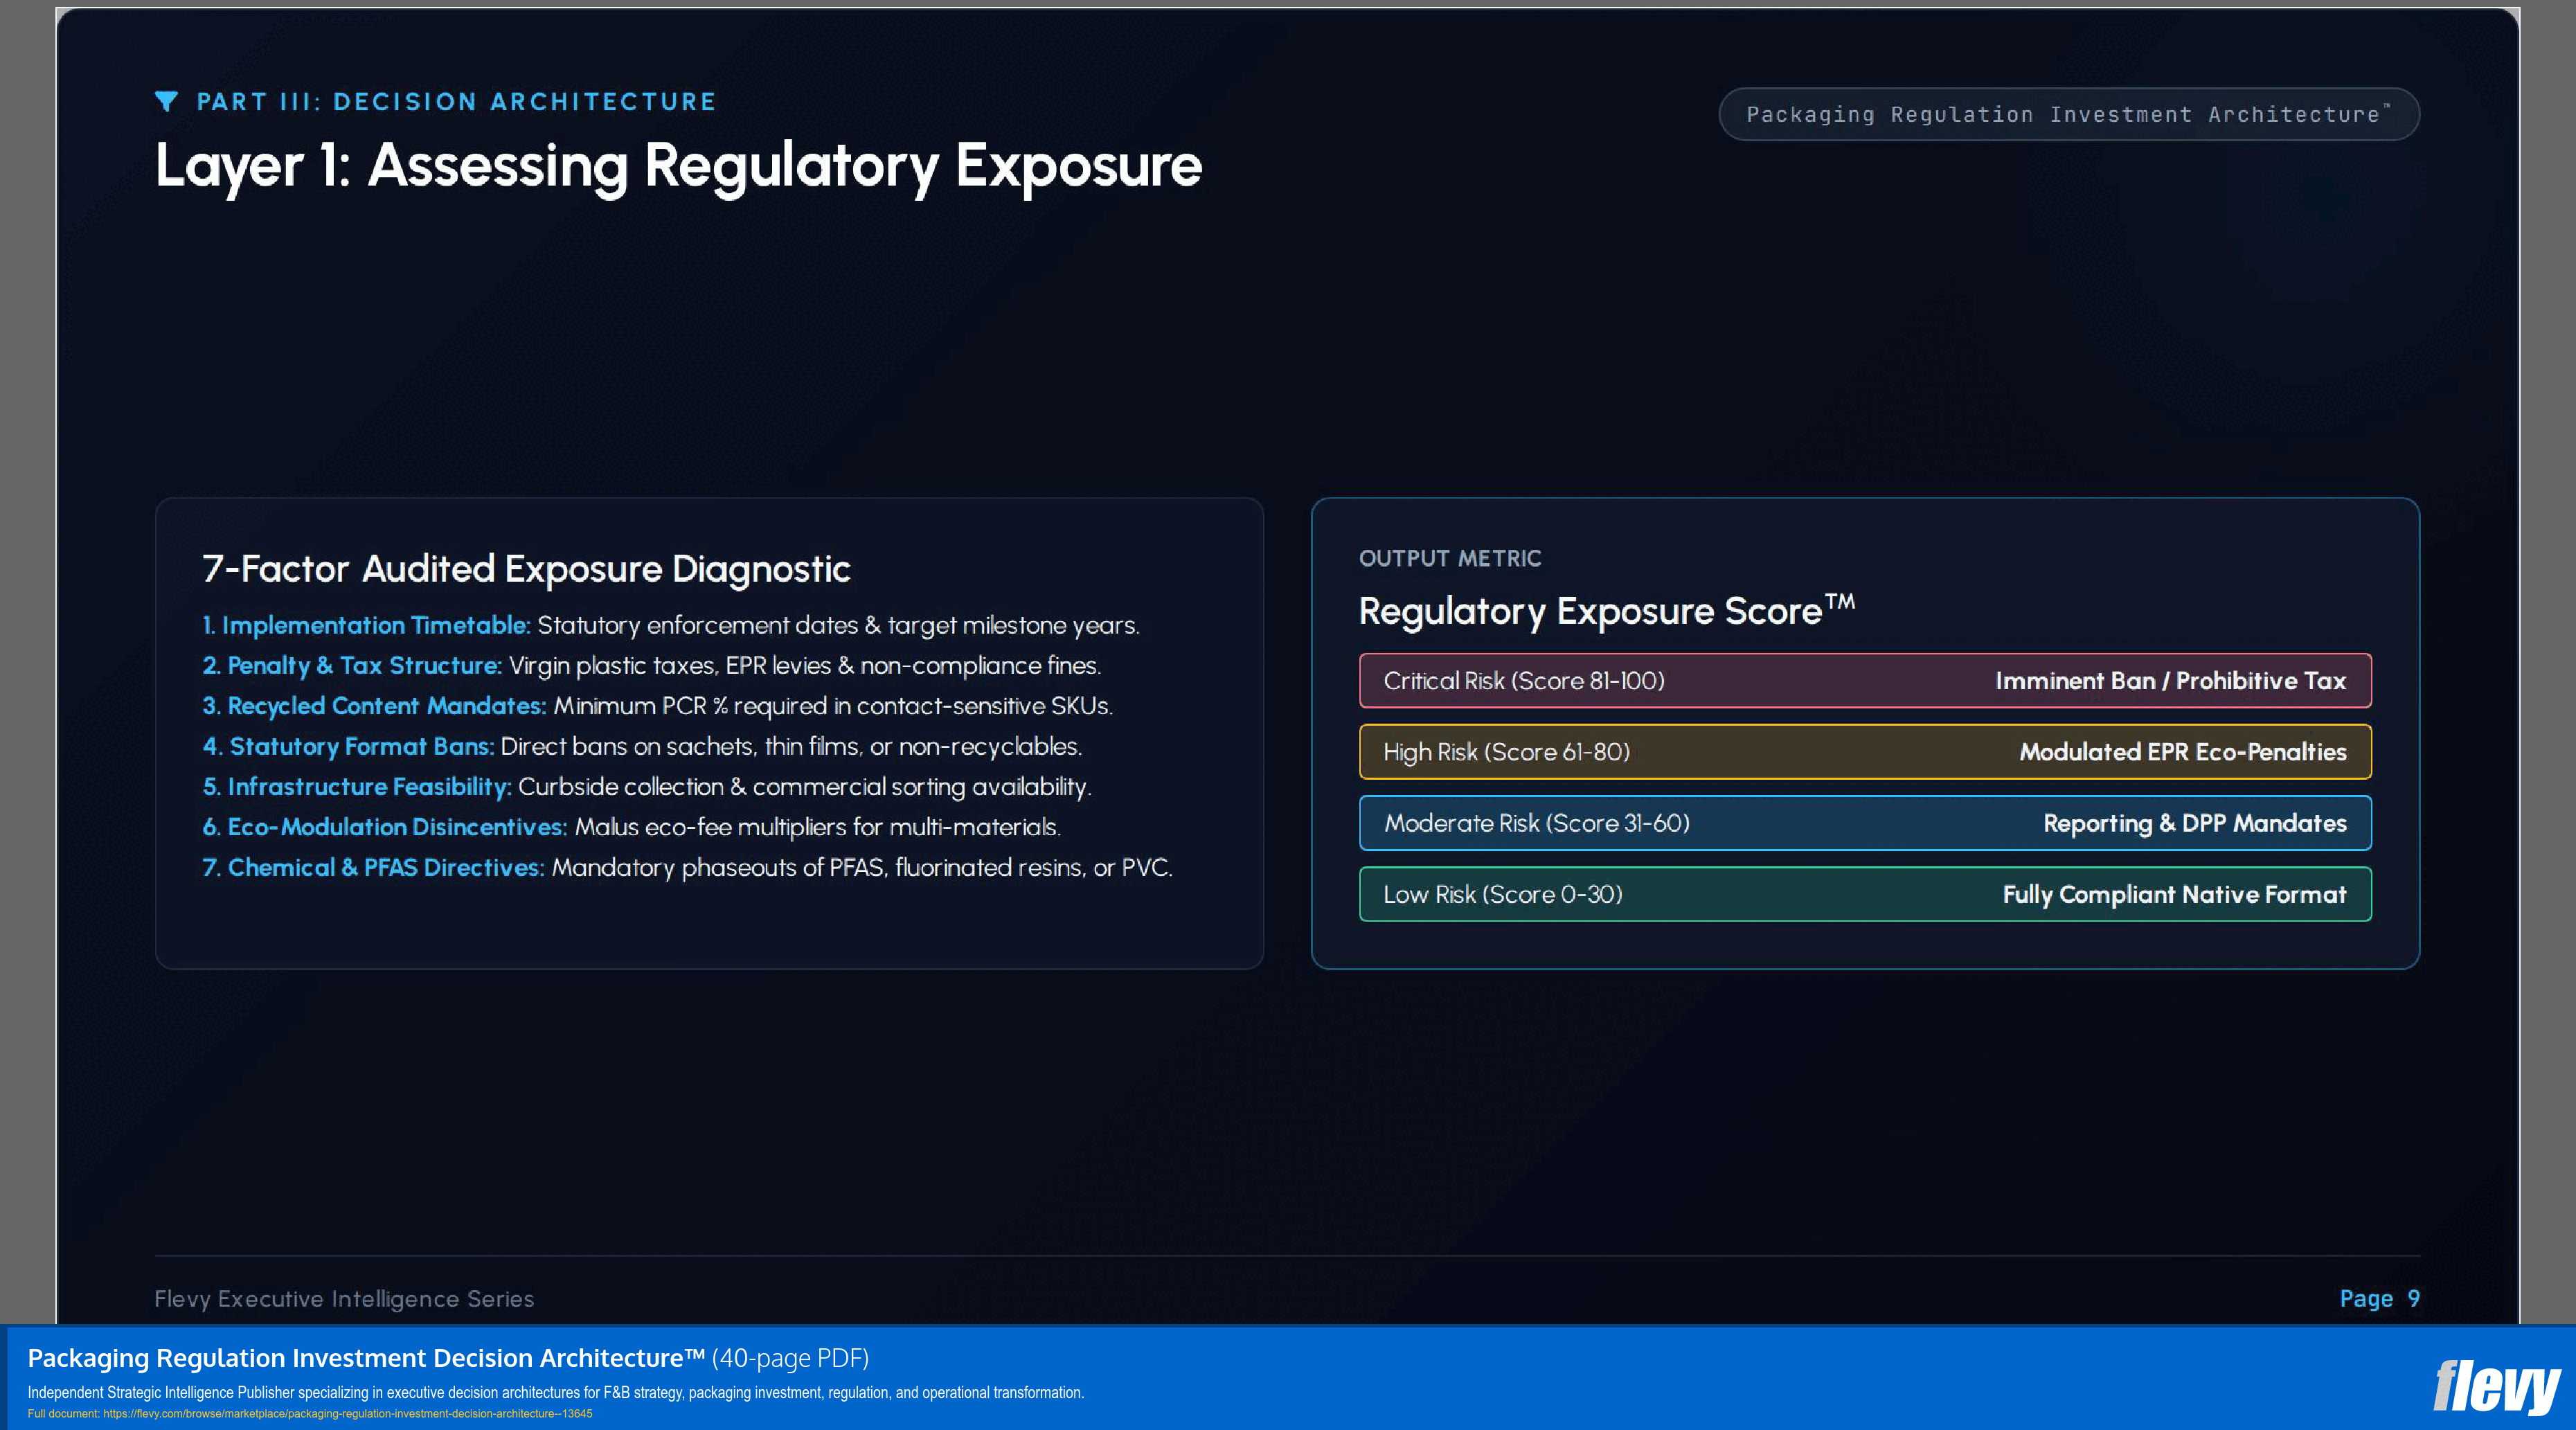Click the Independent Strategic Intelligence Publisher description
2576x1430 pixels.
555,1392
